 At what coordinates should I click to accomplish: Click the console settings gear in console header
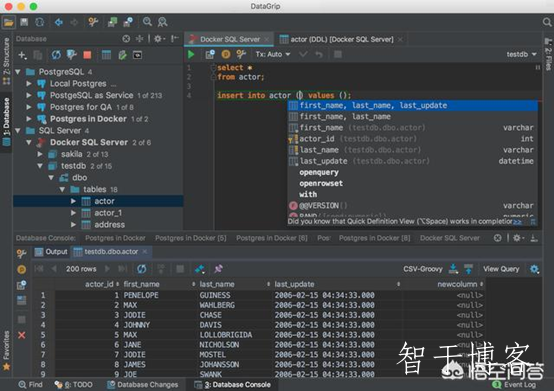[517, 238]
